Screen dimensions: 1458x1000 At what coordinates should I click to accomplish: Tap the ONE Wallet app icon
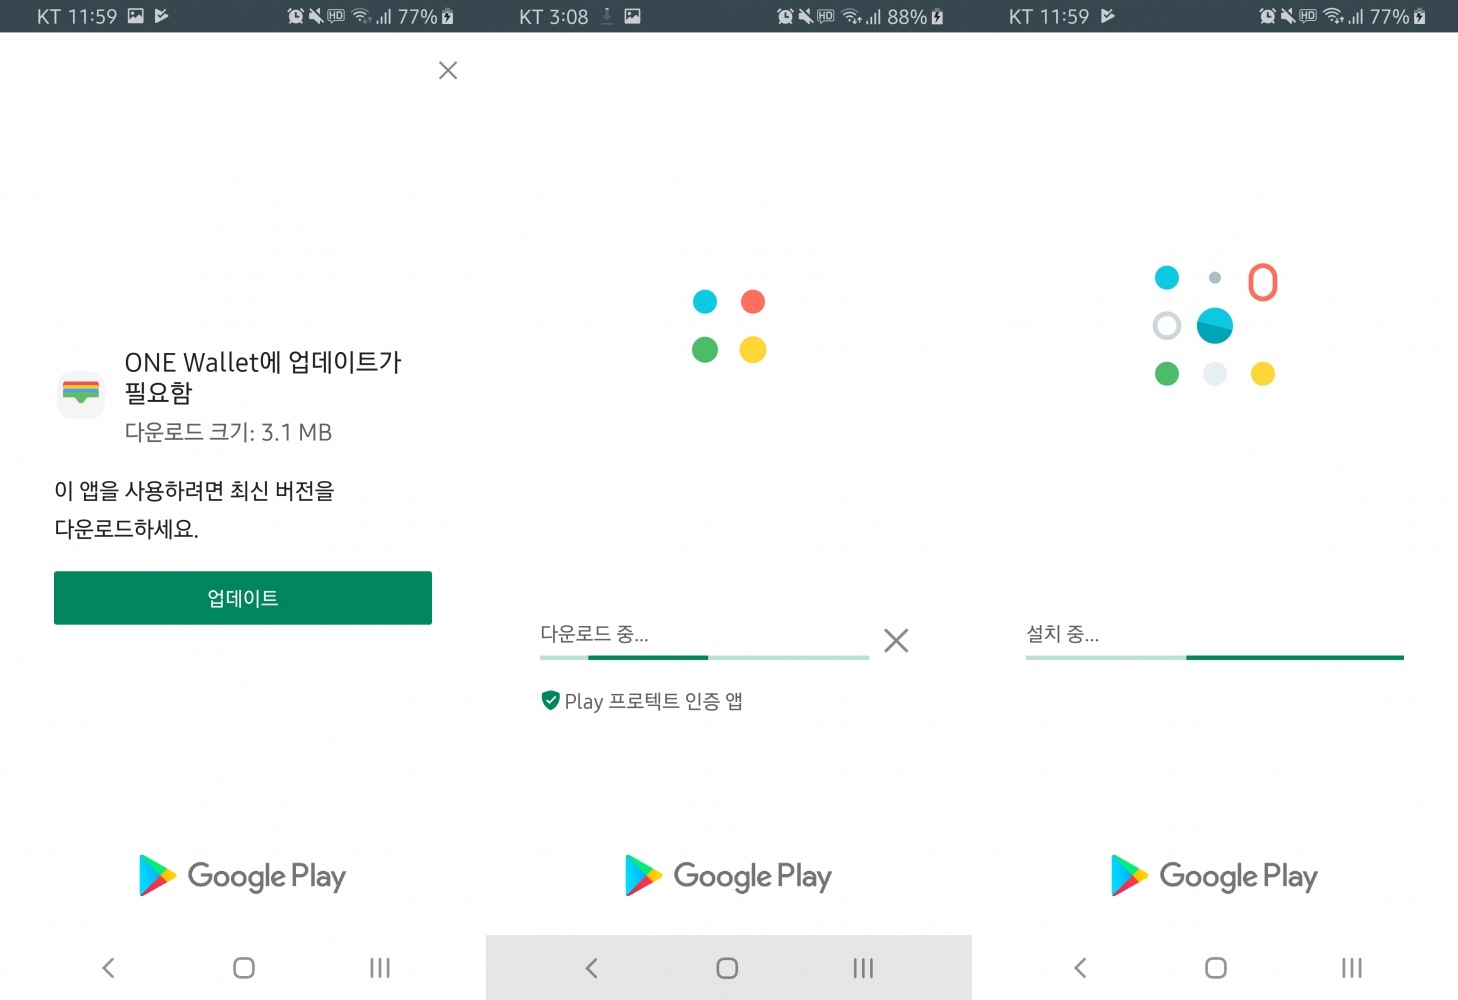coord(81,394)
